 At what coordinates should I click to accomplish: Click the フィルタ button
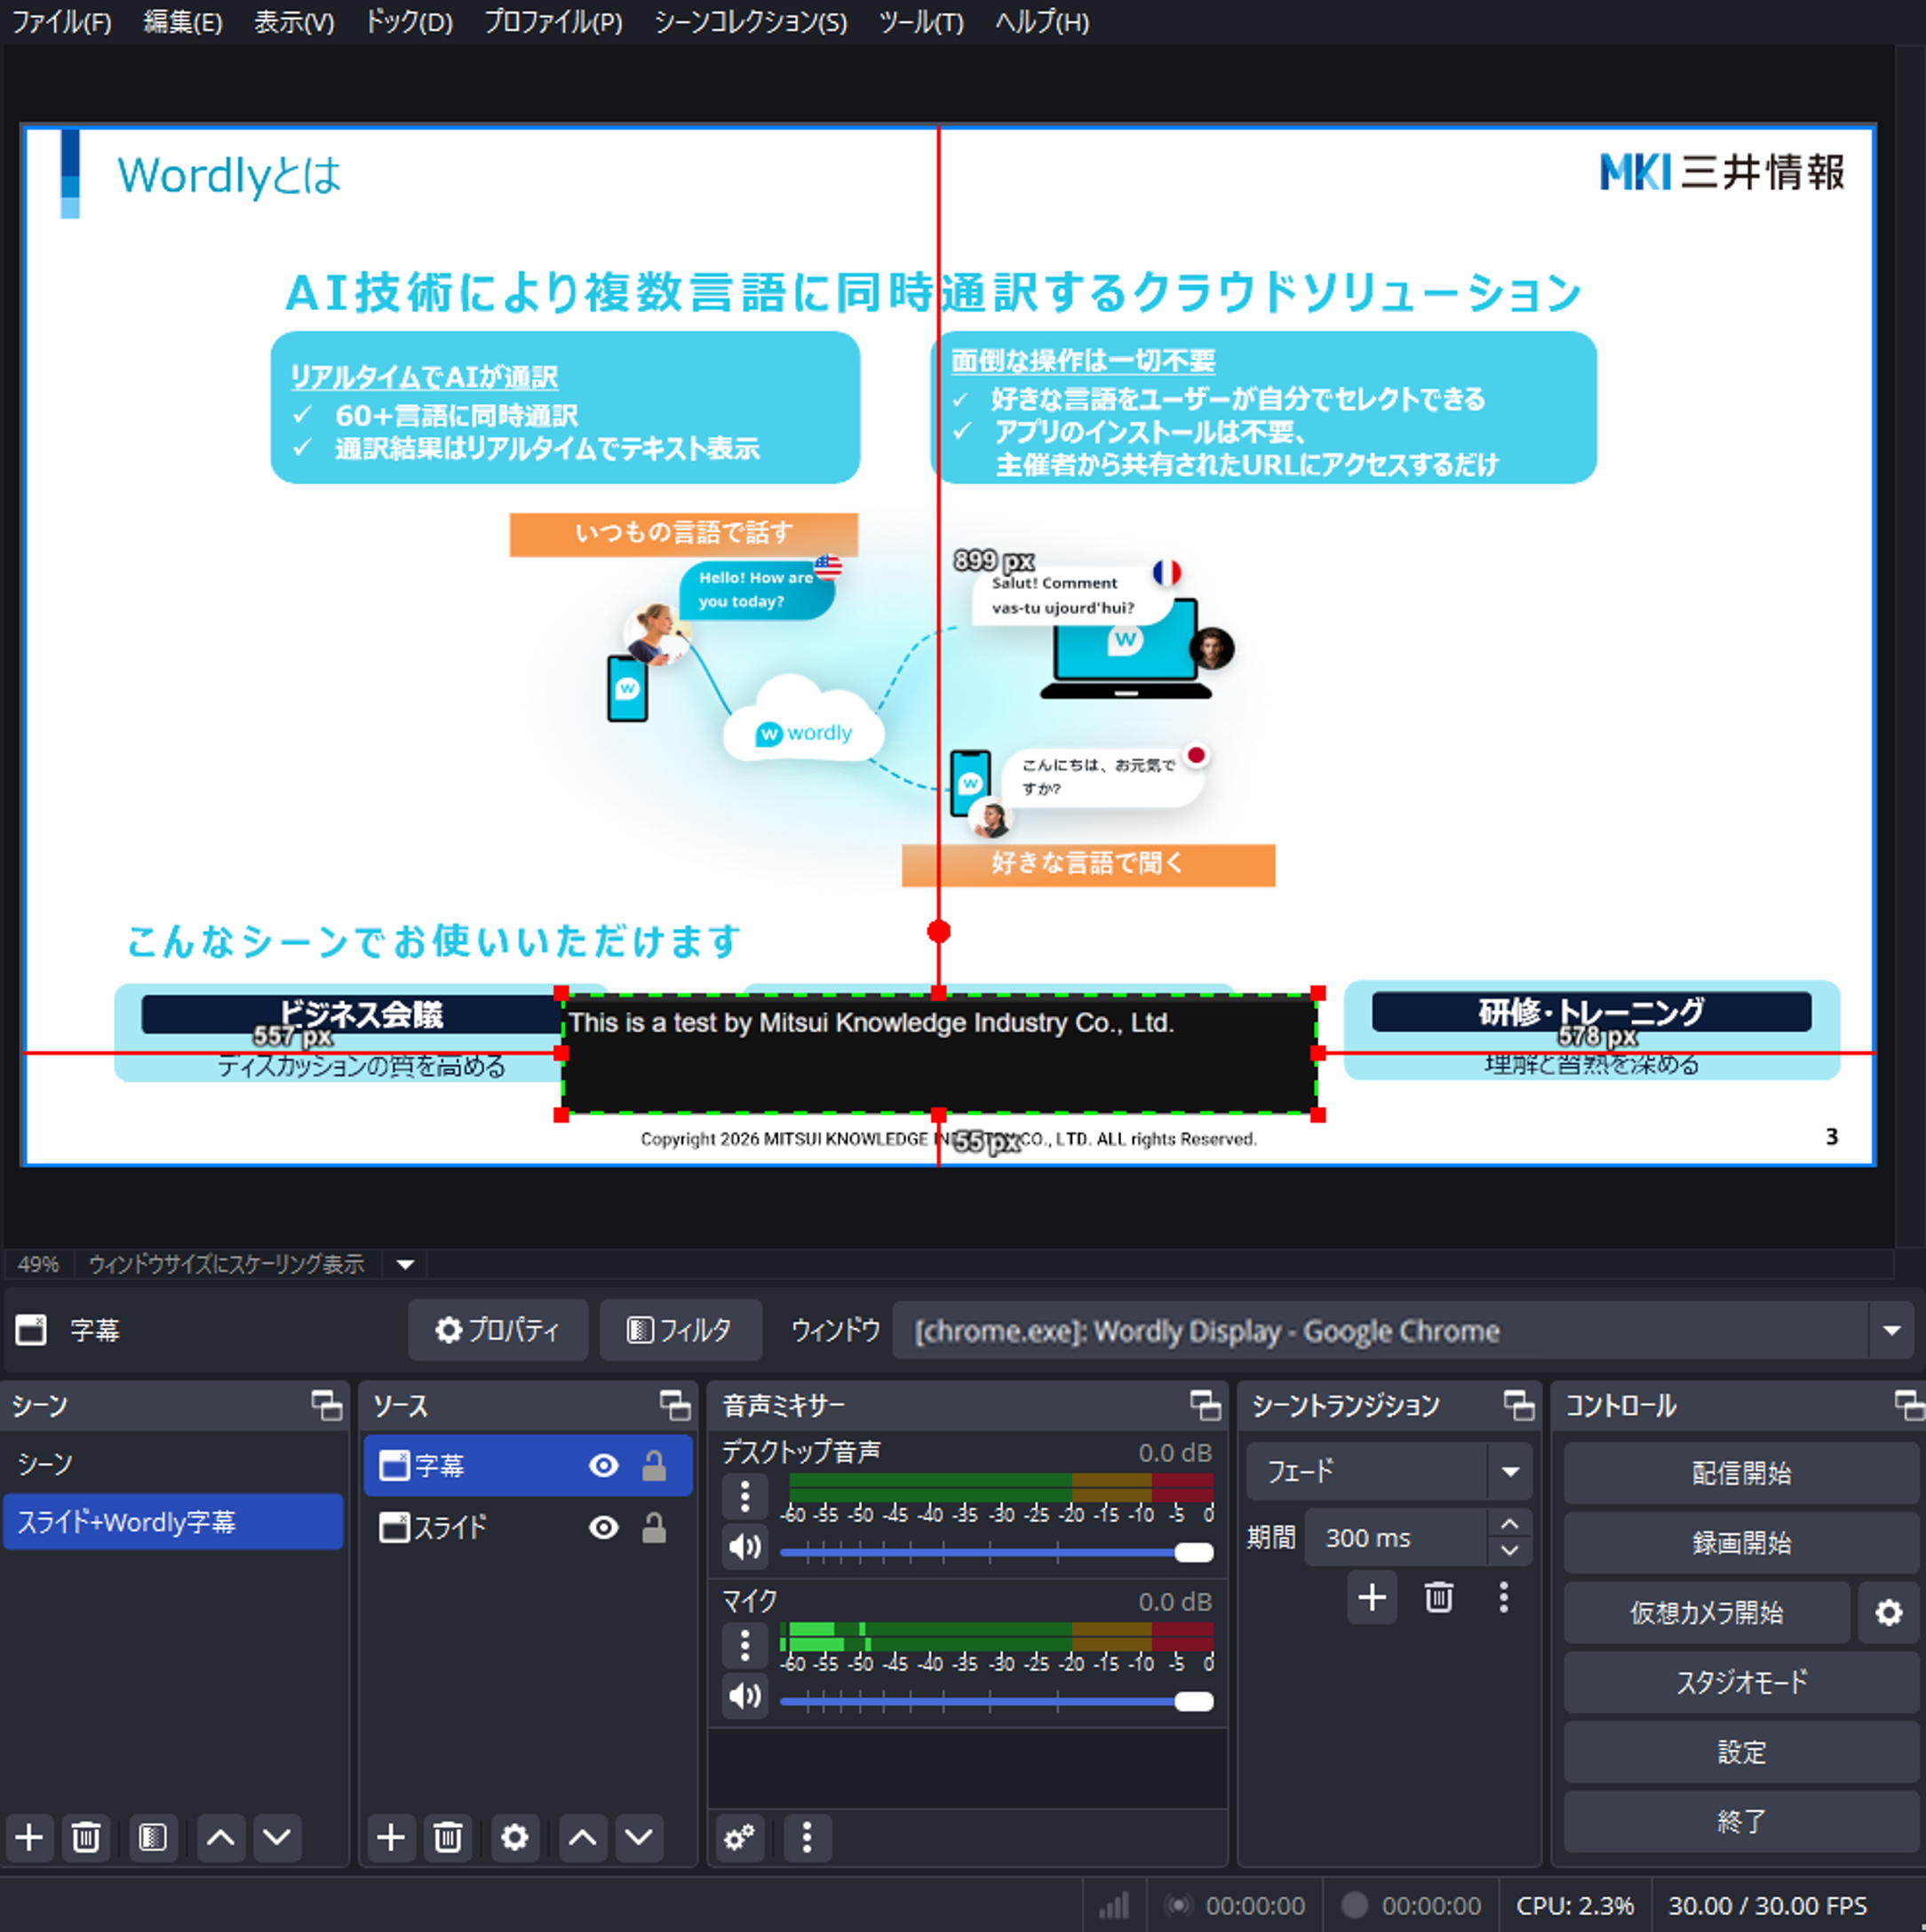coord(680,1330)
